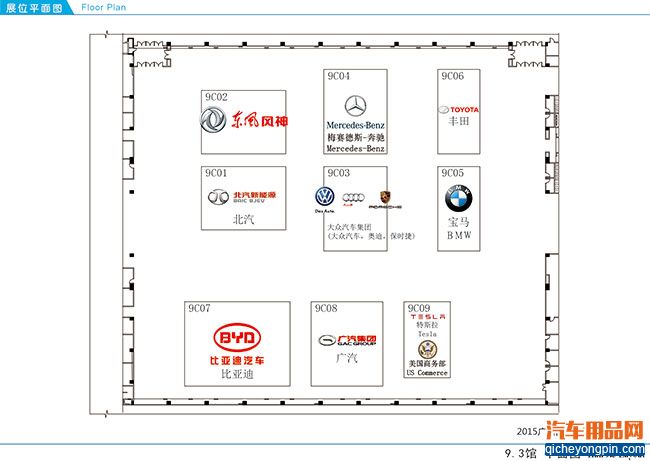
Task: Click the 大众汽车集团 text in booth 9C03
Action: point(349,227)
